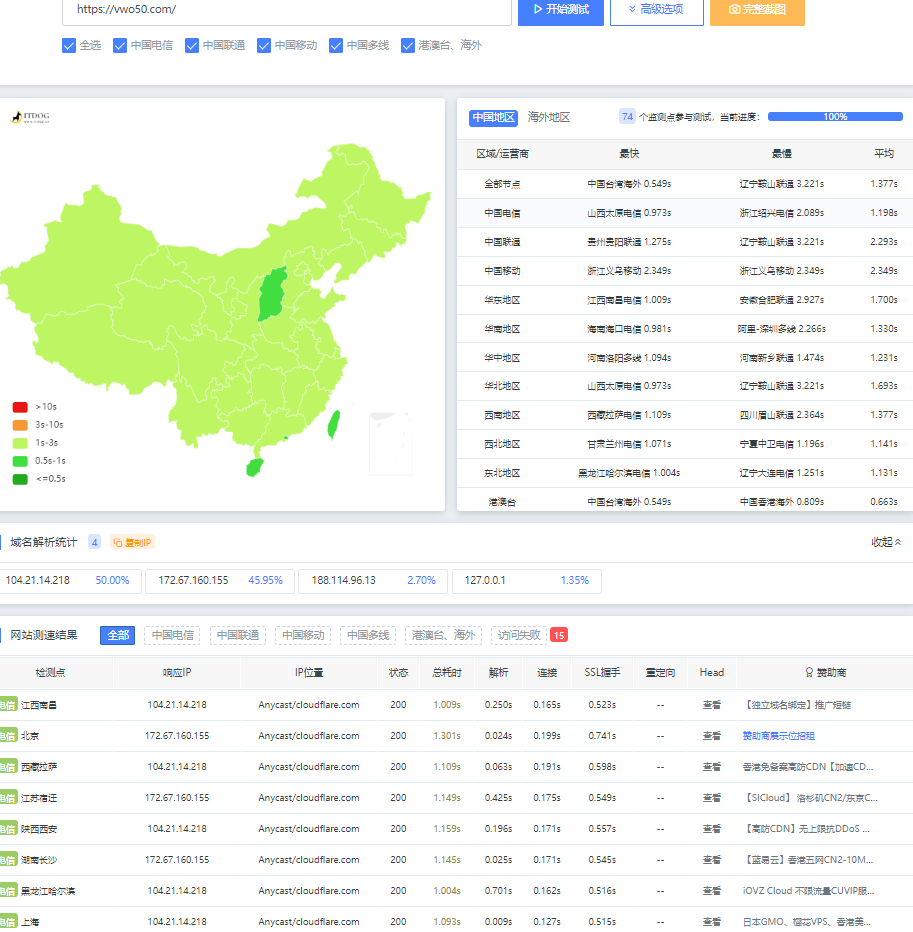Viewport: 913px width, 932px height.
Task: Click the red 15 failure count badge
Action: pos(559,635)
